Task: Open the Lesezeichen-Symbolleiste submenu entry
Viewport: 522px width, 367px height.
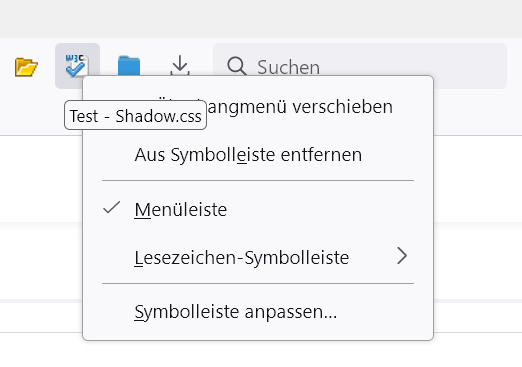Action: coord(258,257)
